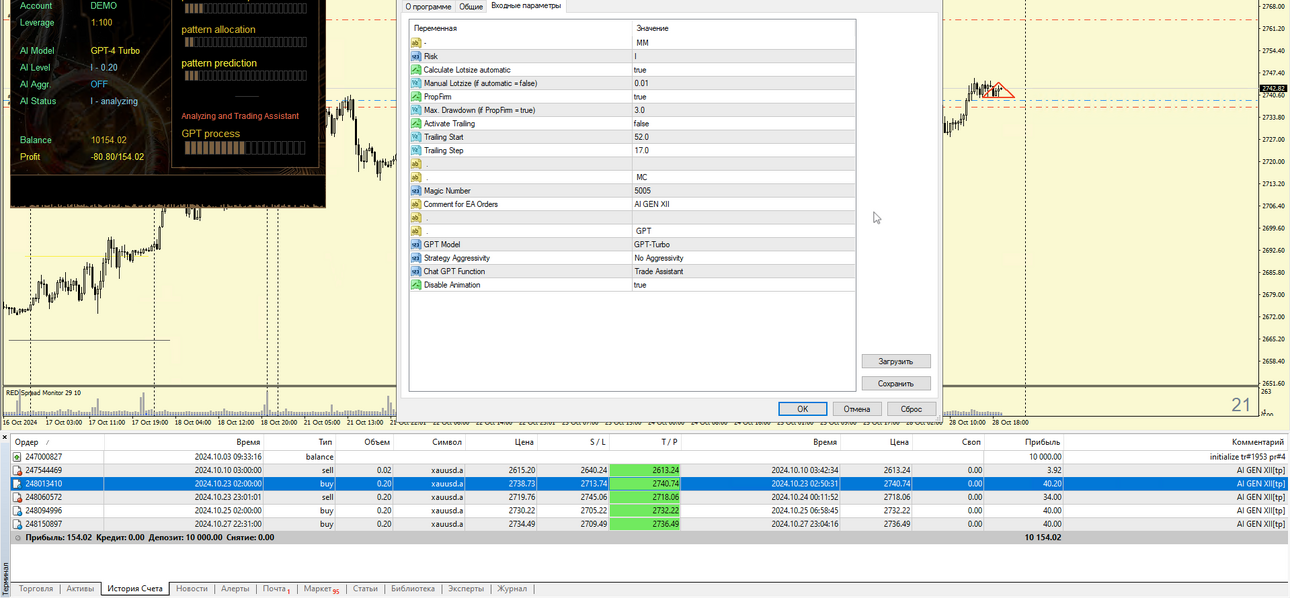The height and width of the screenshot is (598, 1290).
Task: Open the Журнал terminal tab
Action: (512, 589)
